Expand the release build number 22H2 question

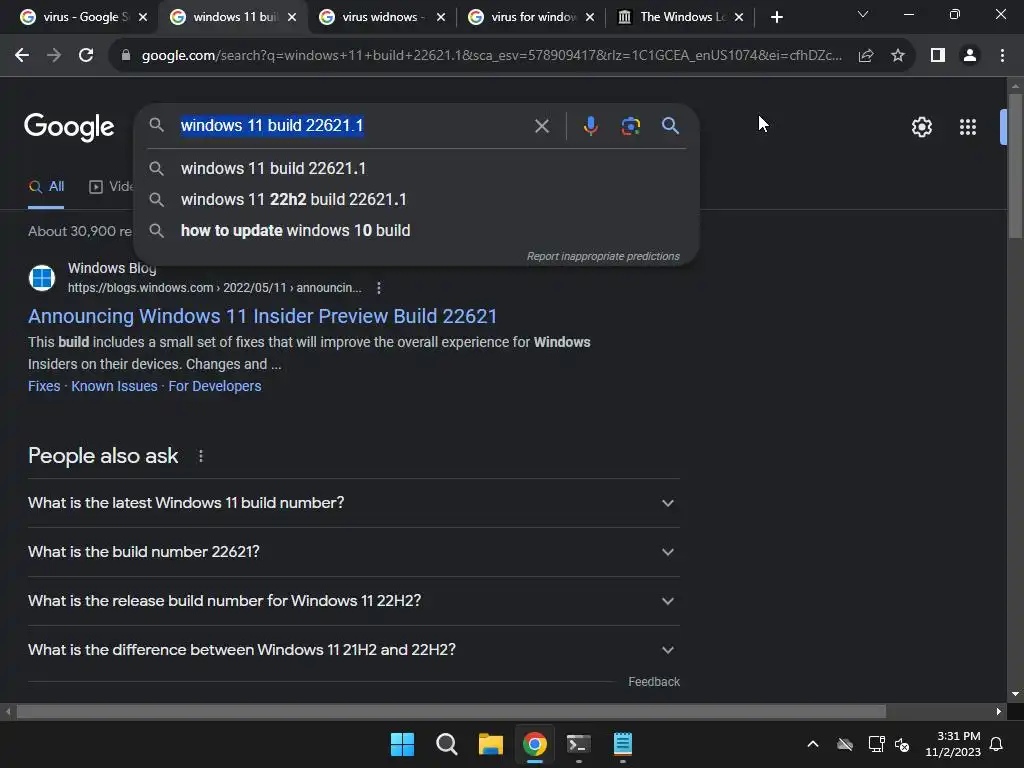click(x=353, y=601)
